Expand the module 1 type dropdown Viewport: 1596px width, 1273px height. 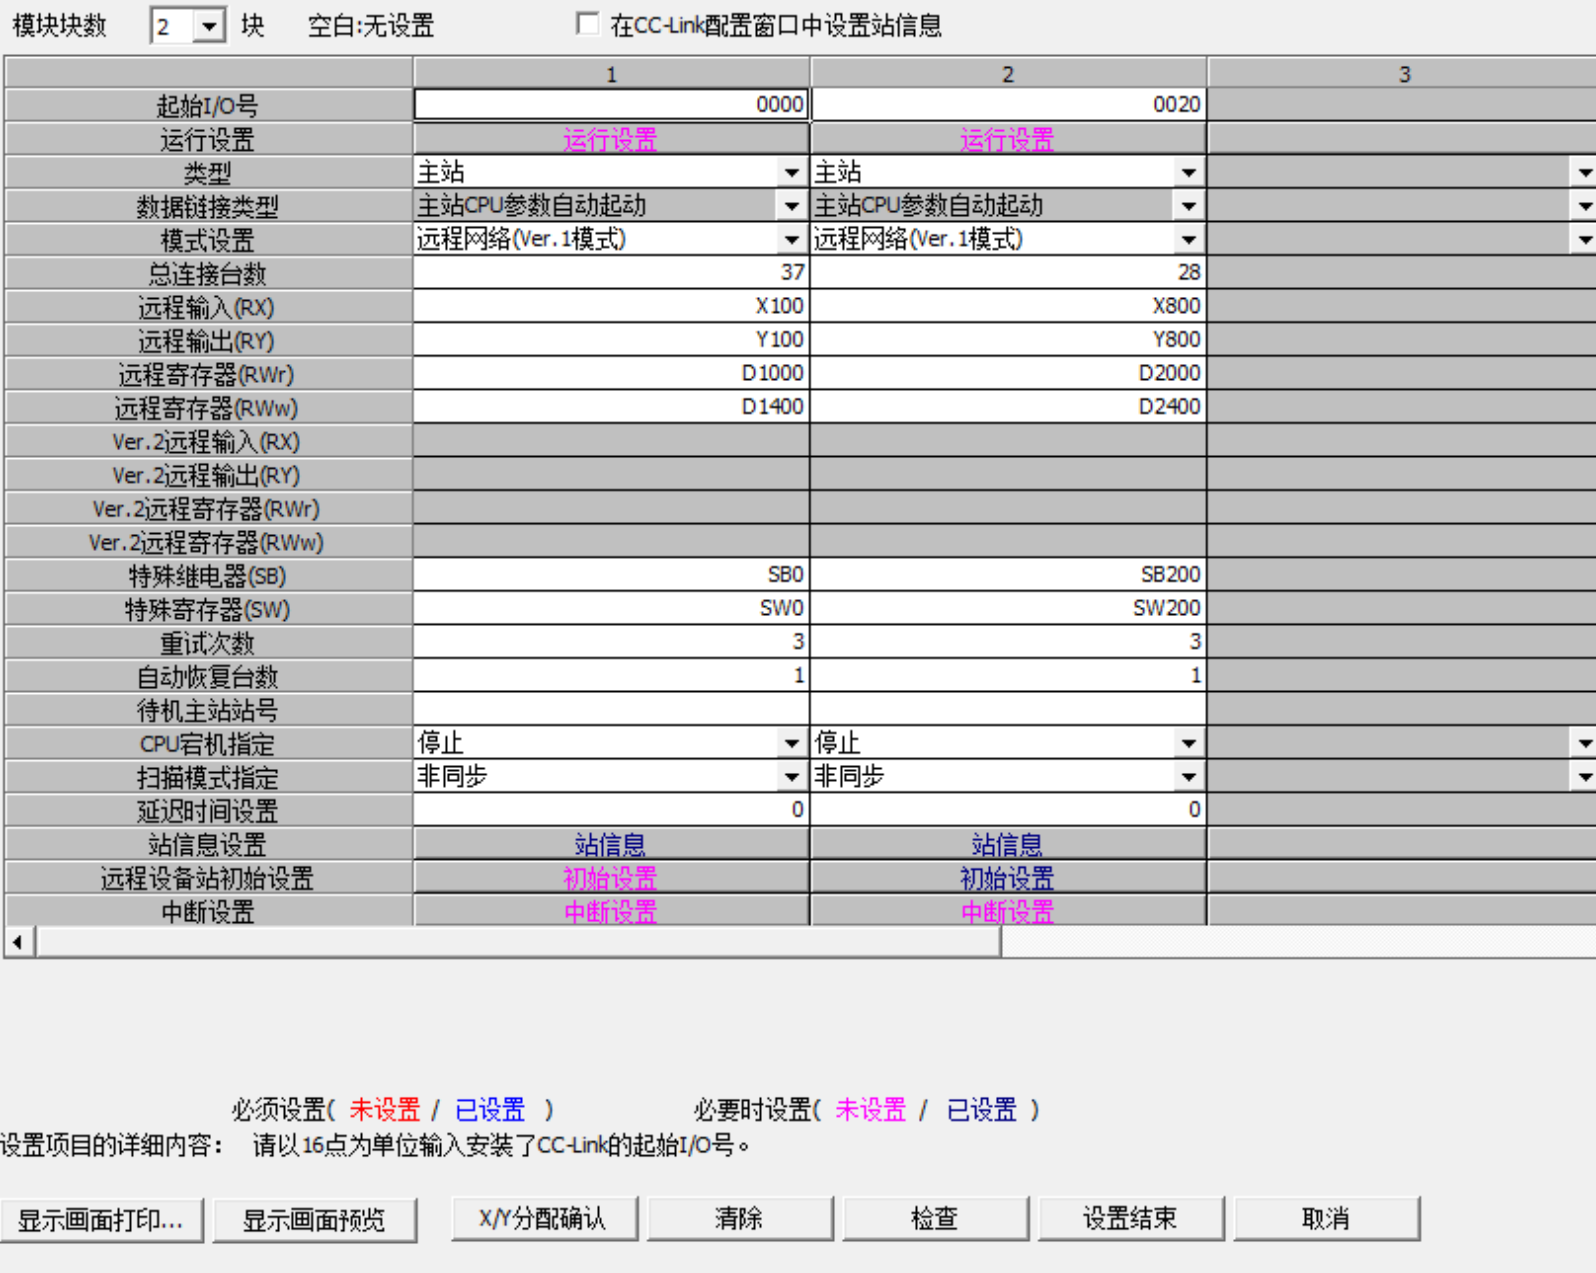pyautogui.click(x=791, y=173)
